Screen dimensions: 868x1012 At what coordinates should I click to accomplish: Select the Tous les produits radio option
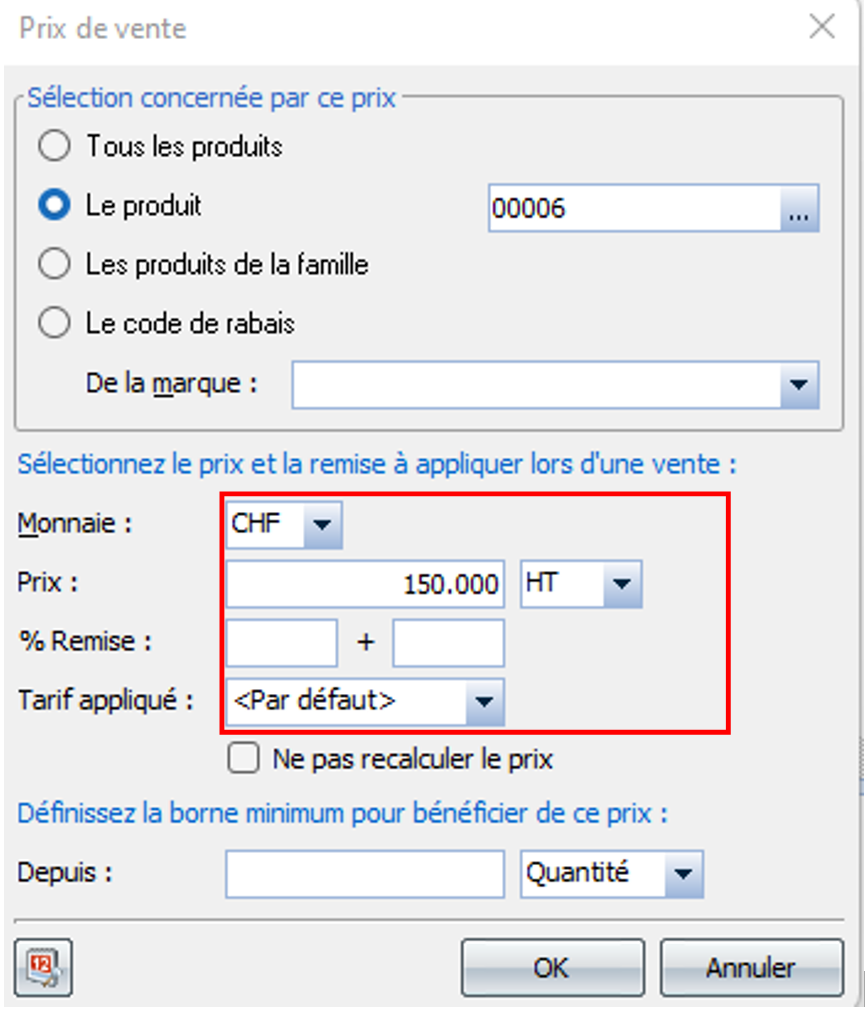(x=54, y=146)
